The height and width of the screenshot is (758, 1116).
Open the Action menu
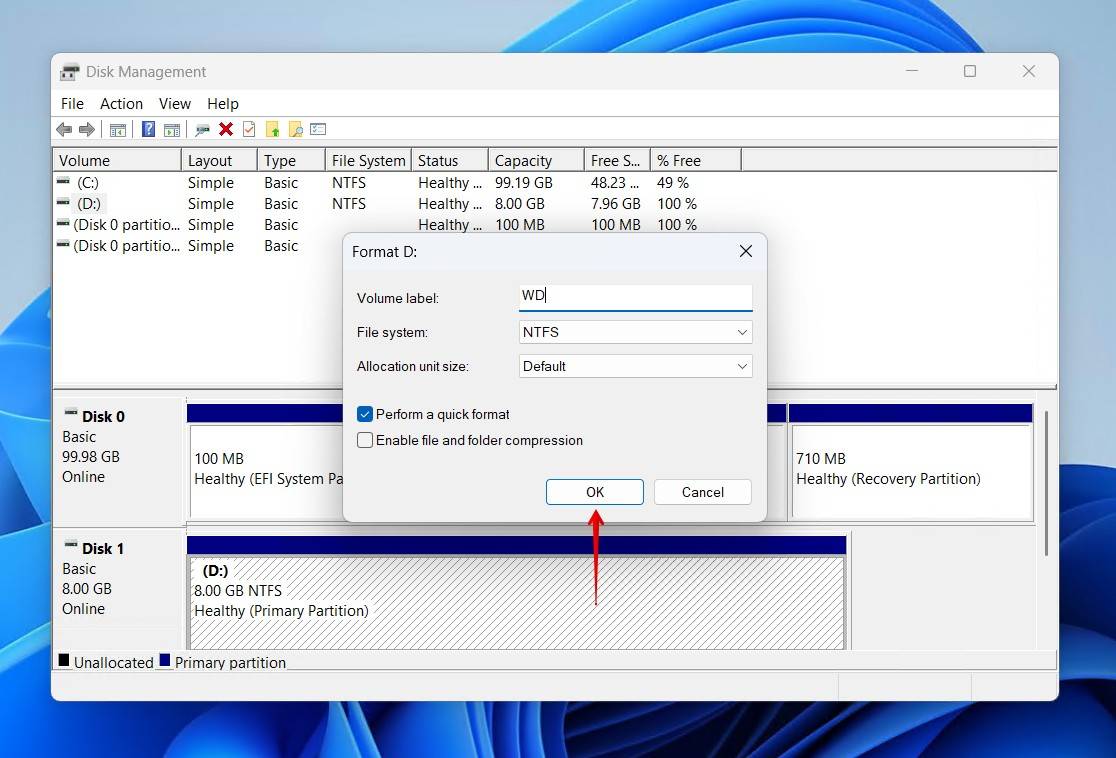click(x=121, y=103)
